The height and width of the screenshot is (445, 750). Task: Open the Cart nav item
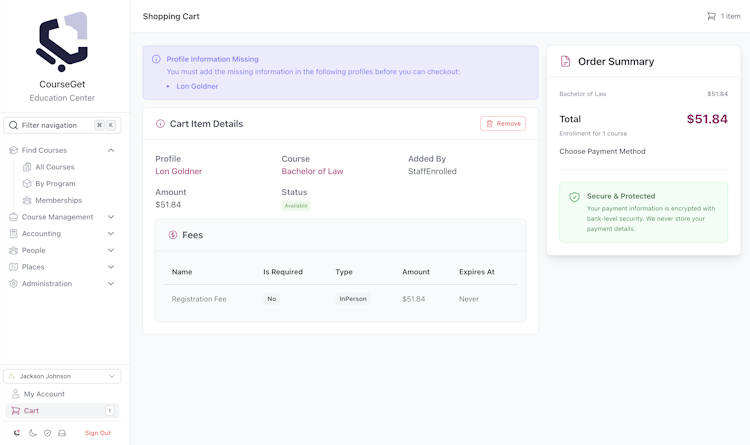coord(62,411)
